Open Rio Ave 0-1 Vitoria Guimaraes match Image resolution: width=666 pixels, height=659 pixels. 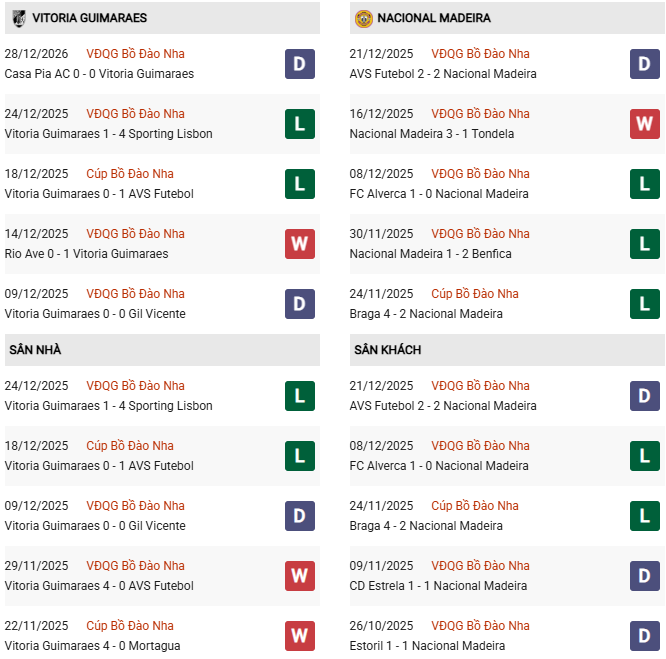[86, 254]
